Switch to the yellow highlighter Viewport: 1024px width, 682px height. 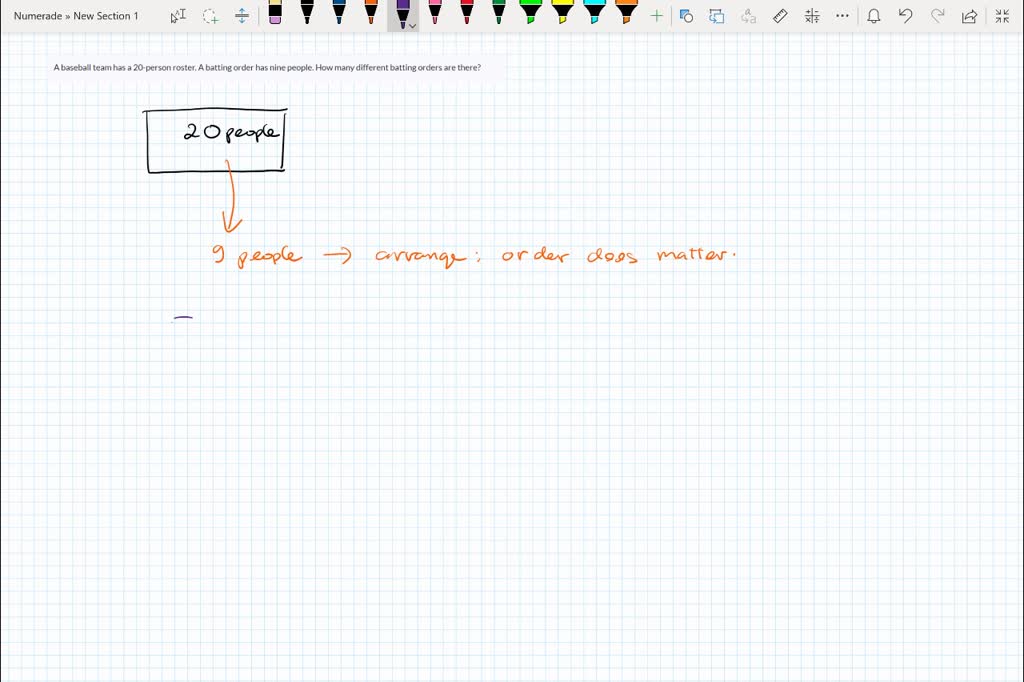[x=562, y=14]
